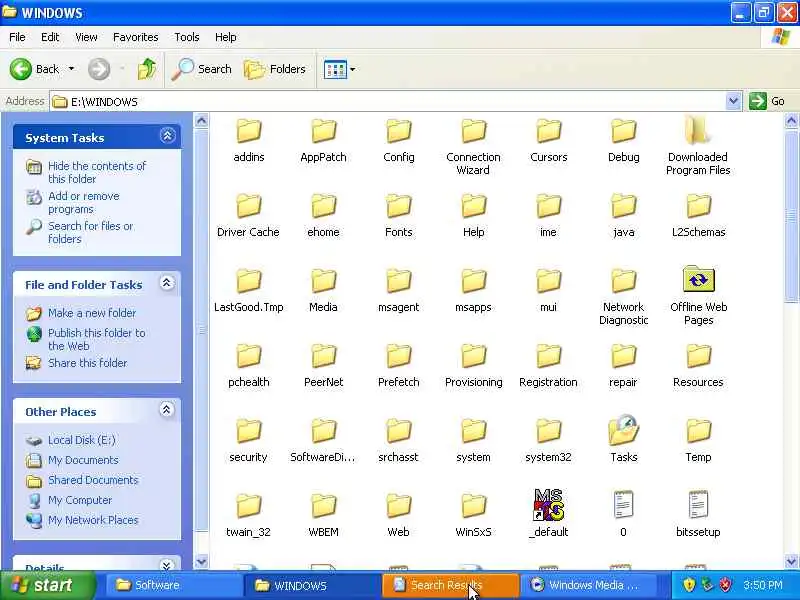Collapse the Other Places panel
Viewport: 800px width, 600px height.
166,410
